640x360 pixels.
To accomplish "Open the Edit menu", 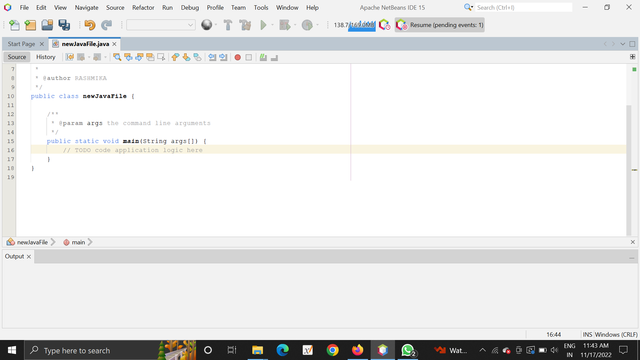I will click(41, 7).
